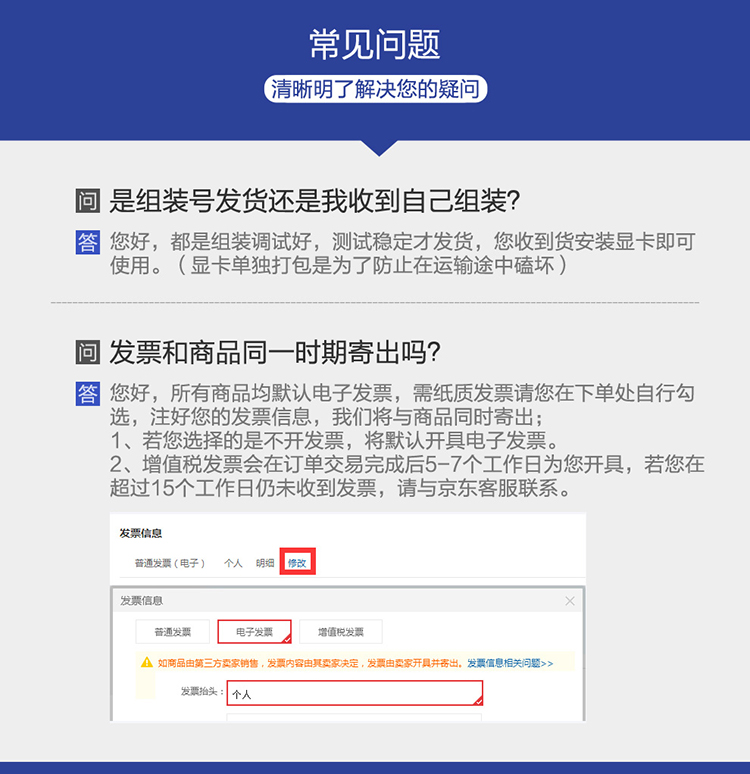Click 明细 in the invoice summary row
Image resolution: width=750 pixels, height=774 pixels.
tap(265, 563)
